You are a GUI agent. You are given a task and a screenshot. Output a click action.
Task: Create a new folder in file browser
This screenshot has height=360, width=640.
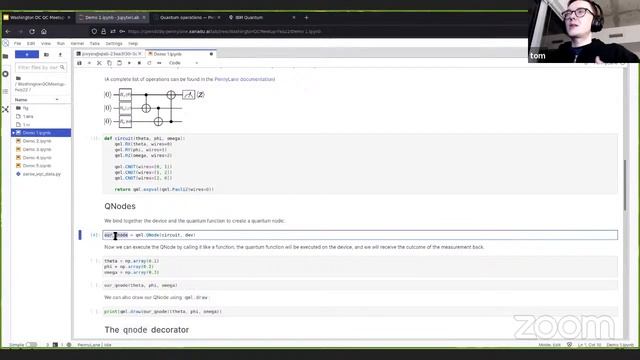[x=47, y=54]
